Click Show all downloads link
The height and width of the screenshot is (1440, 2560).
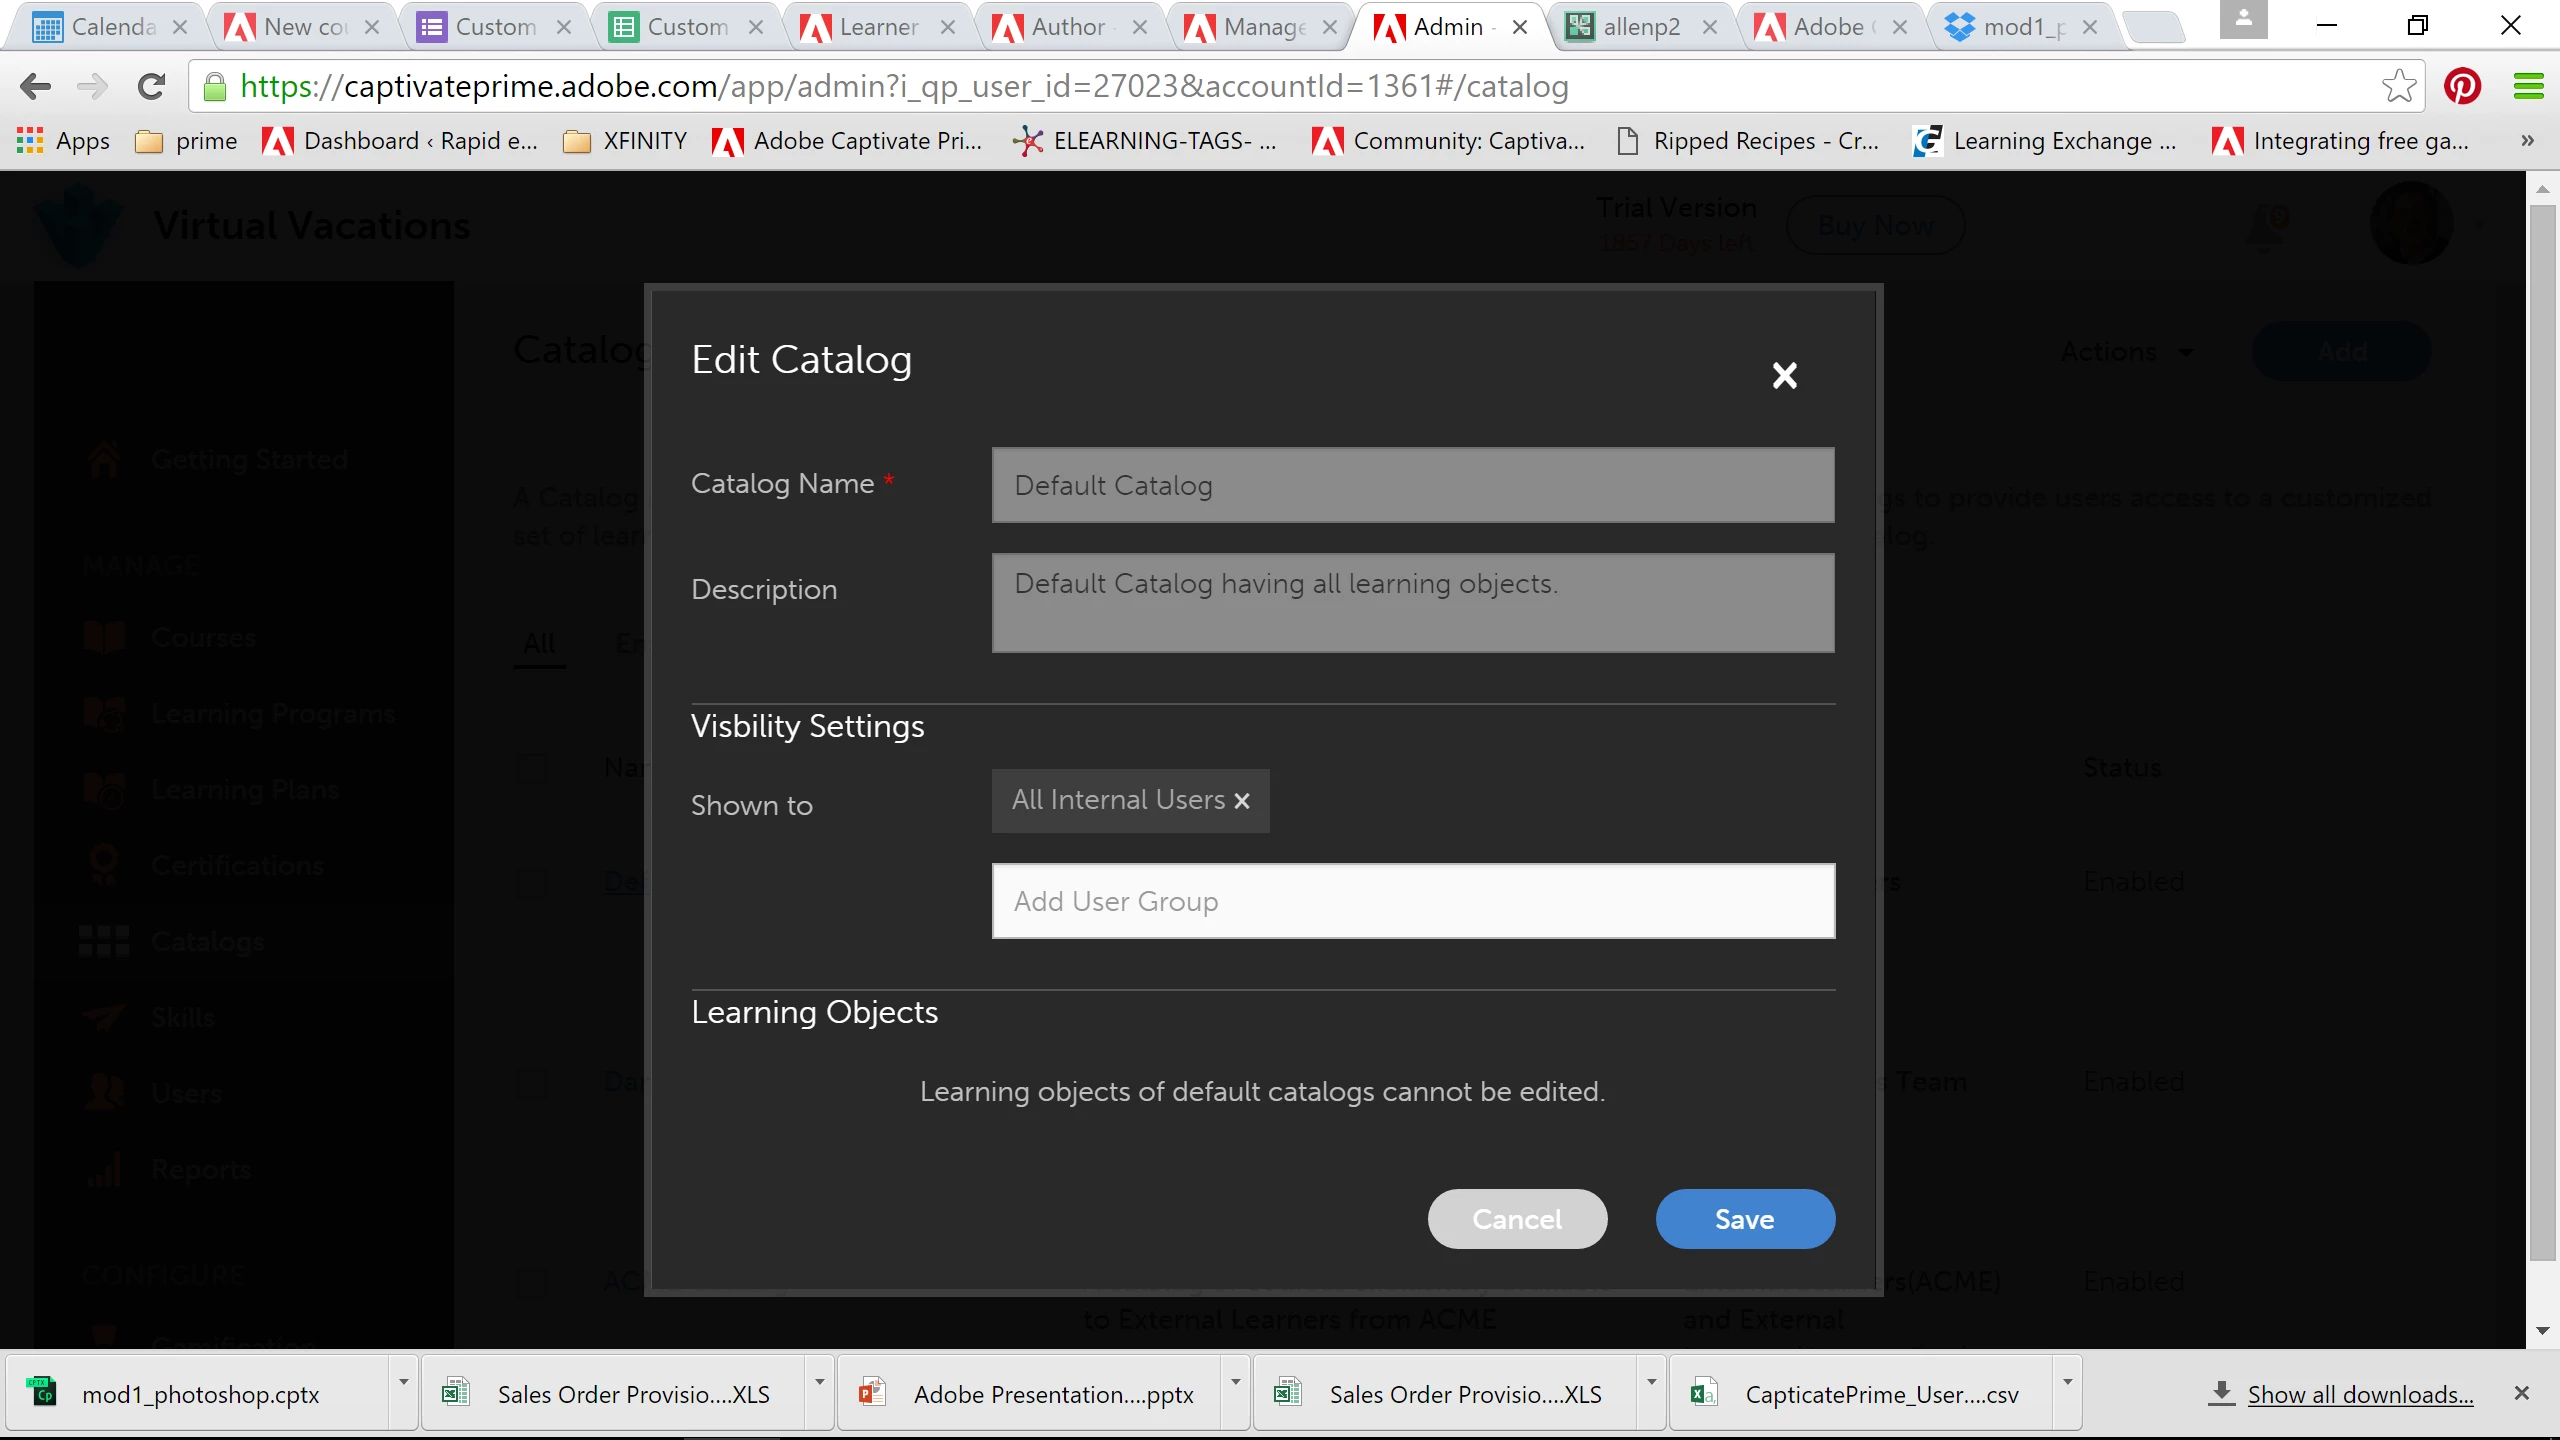tap(2360, 1394)
